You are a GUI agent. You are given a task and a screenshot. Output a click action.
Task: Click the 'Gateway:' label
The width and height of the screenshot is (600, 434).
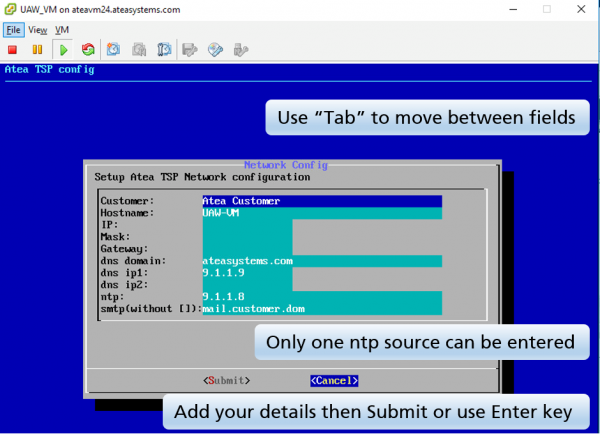pyautogui.click(x=124, y=249)
